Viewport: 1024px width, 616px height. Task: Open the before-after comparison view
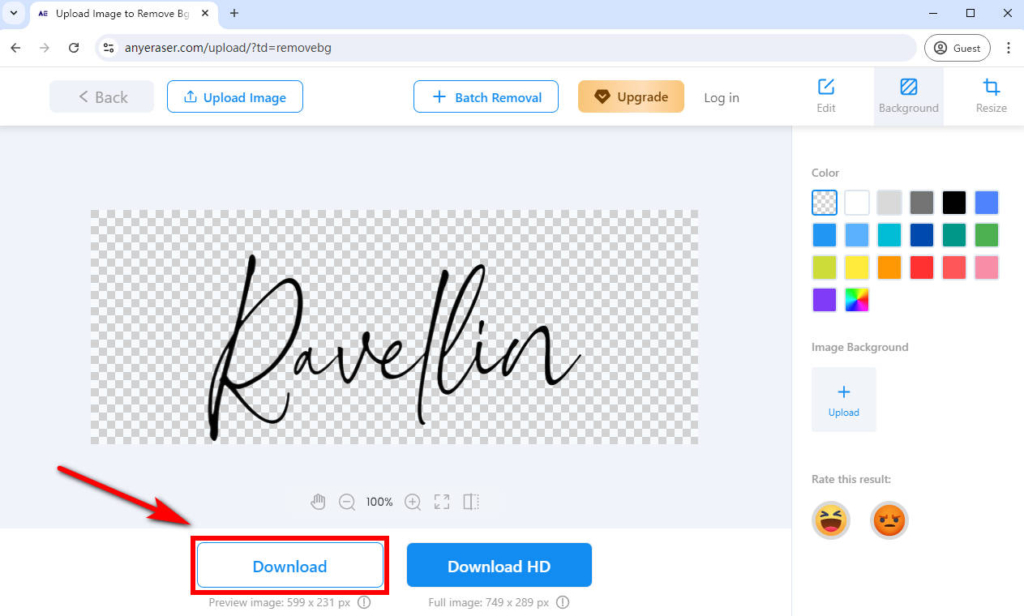pos(470,501)
